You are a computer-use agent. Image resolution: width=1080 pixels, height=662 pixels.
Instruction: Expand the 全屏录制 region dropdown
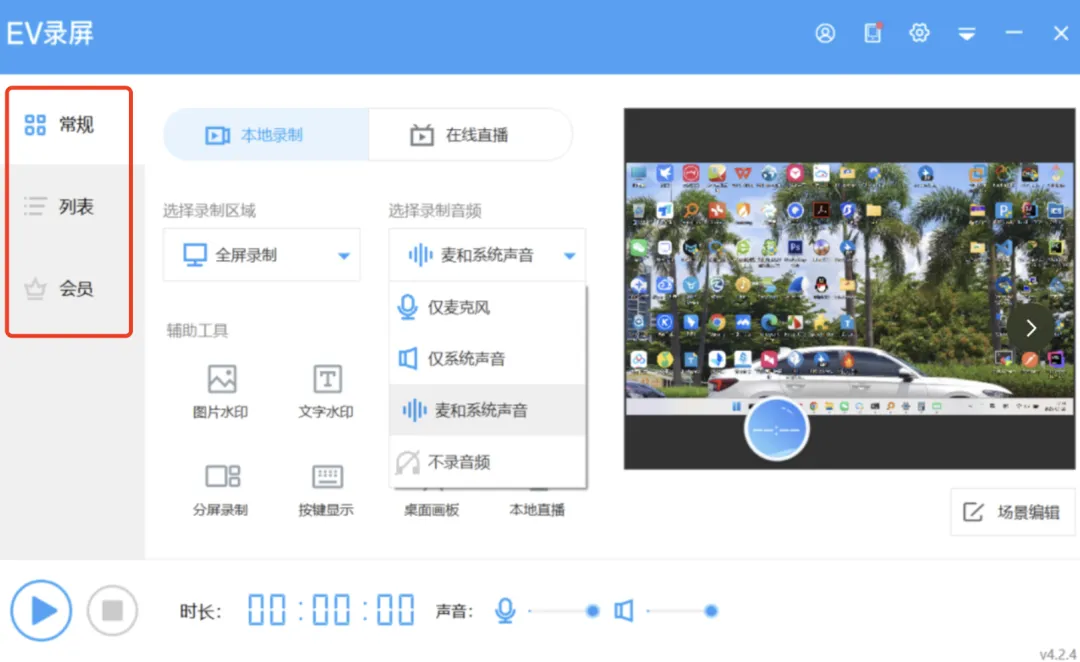(x=262, y=255)
